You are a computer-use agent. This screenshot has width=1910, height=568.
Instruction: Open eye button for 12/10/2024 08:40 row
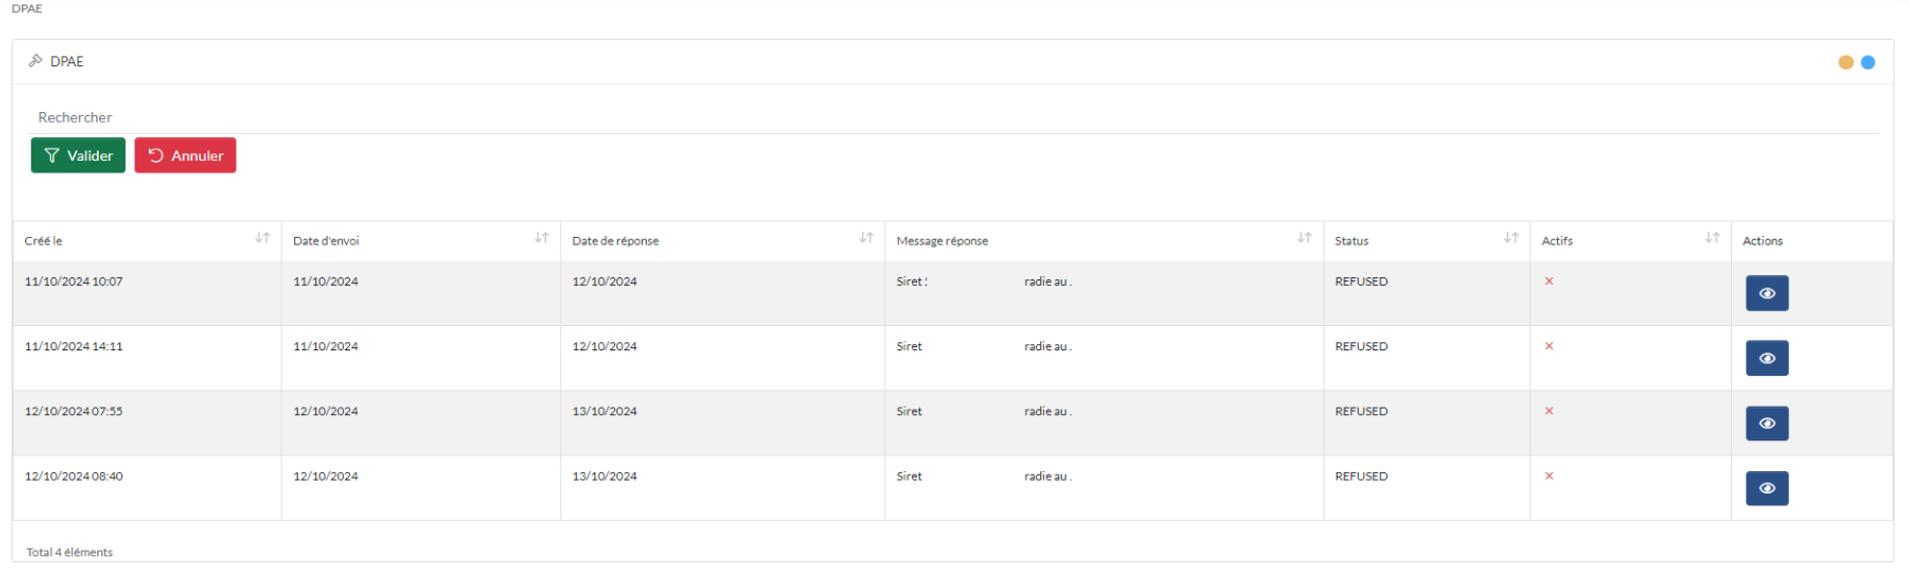click(1767, 488)
